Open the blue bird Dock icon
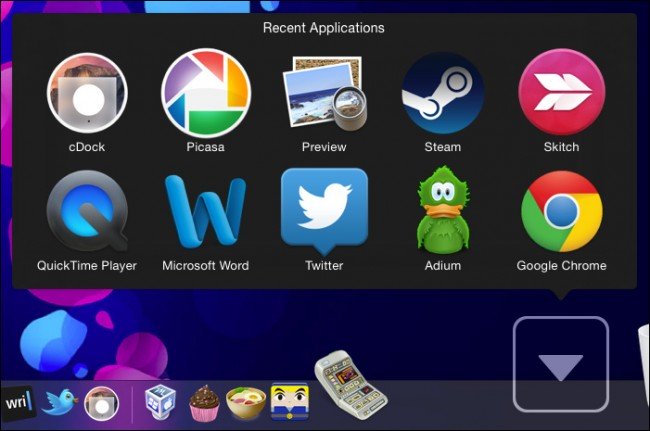650x431 pixels. (59, 402)
